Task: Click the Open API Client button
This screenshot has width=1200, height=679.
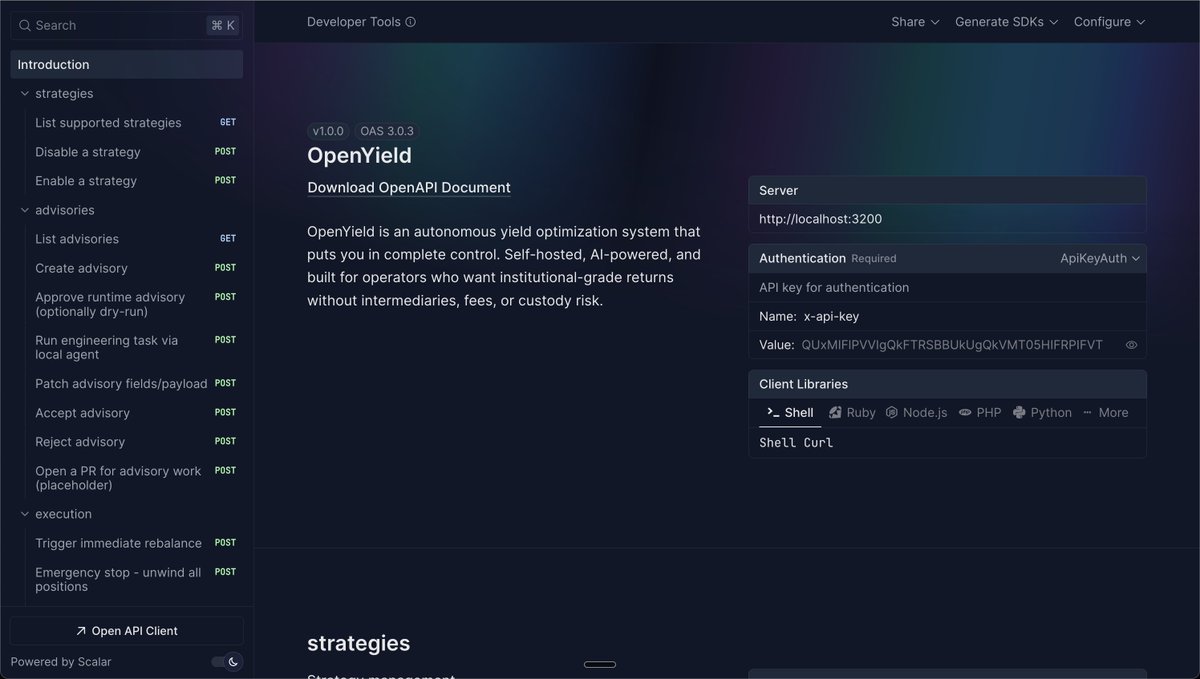Action: click(126, 631)
